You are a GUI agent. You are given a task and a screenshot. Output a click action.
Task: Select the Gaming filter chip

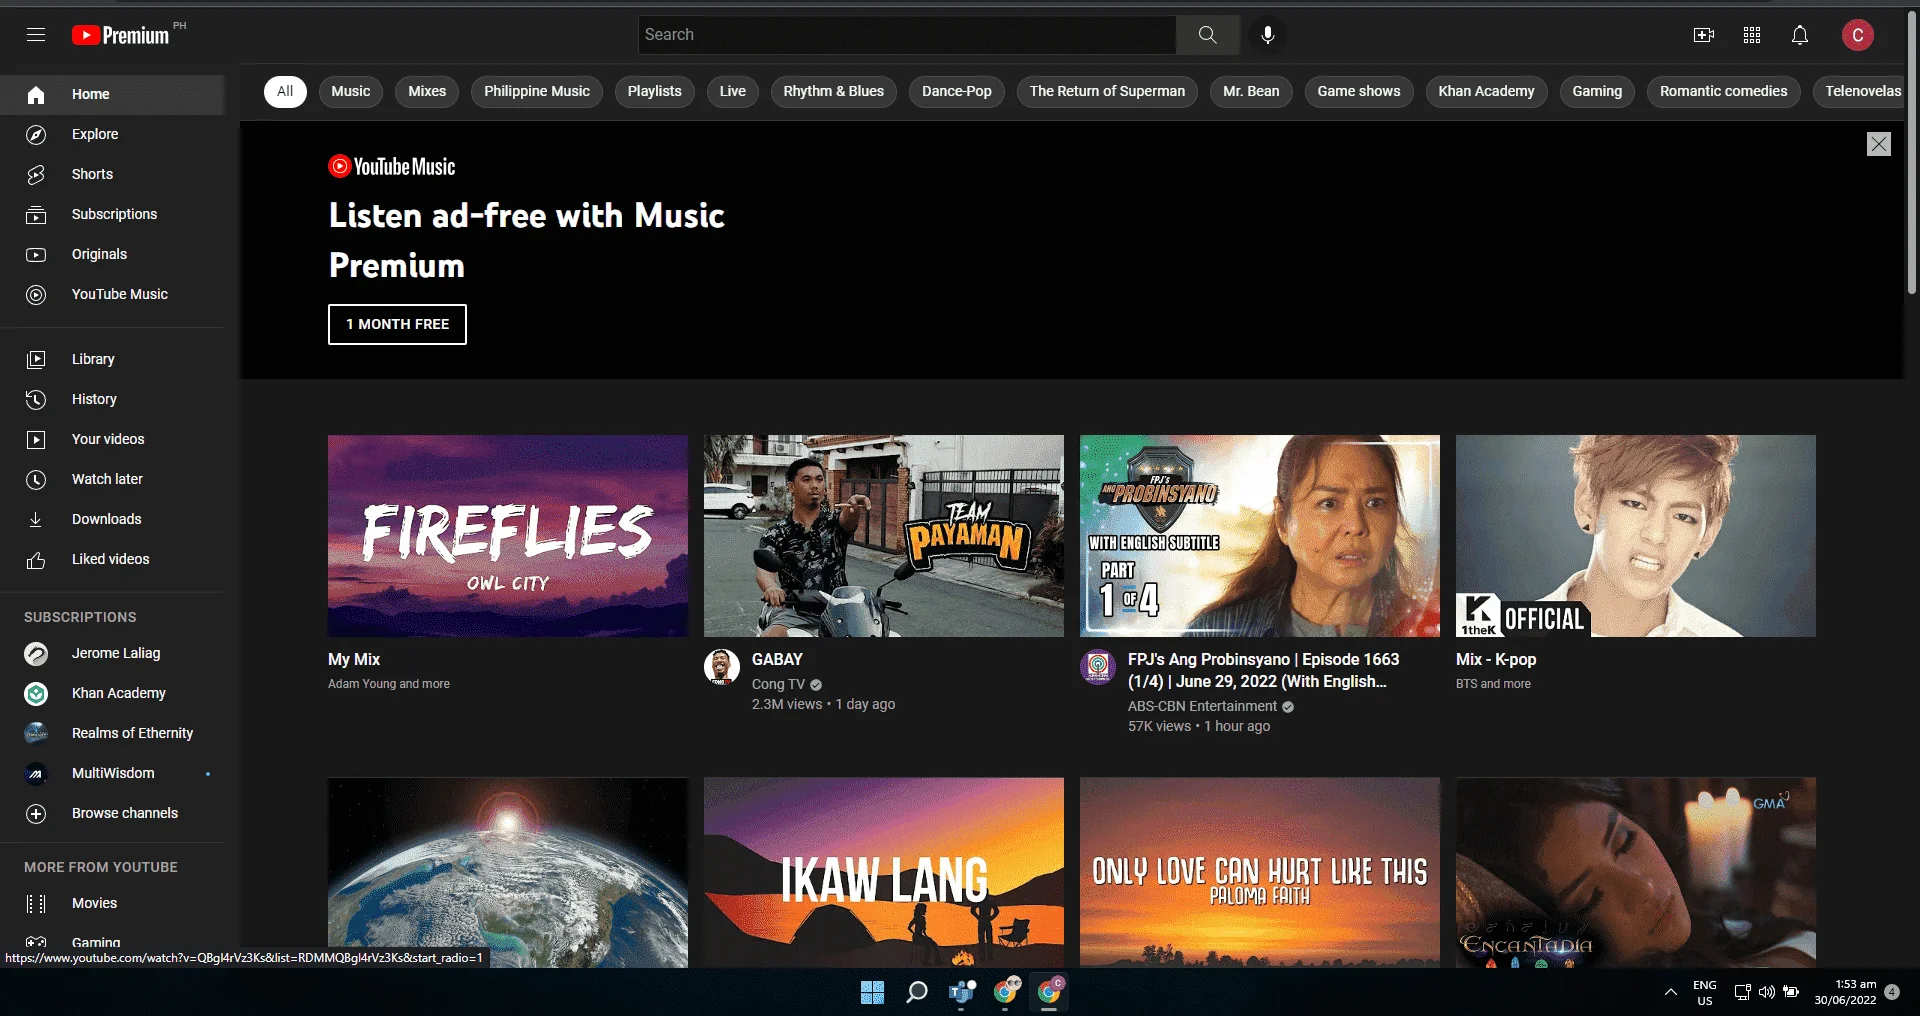(1597, 91)
